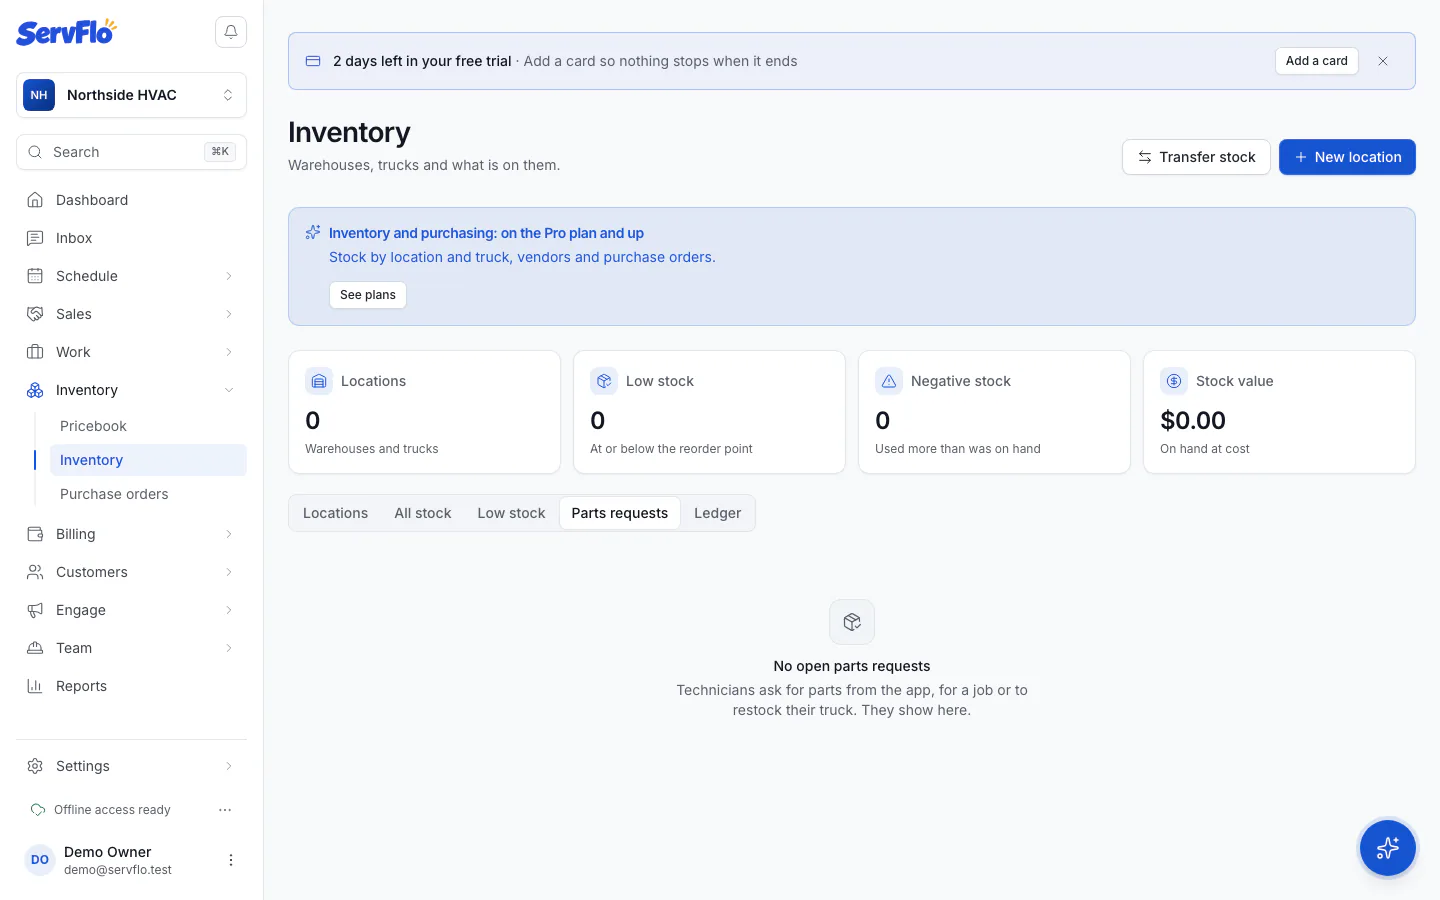Click the Locations card warehouse icon
The image size is (1440, 900).
[319, 381]
